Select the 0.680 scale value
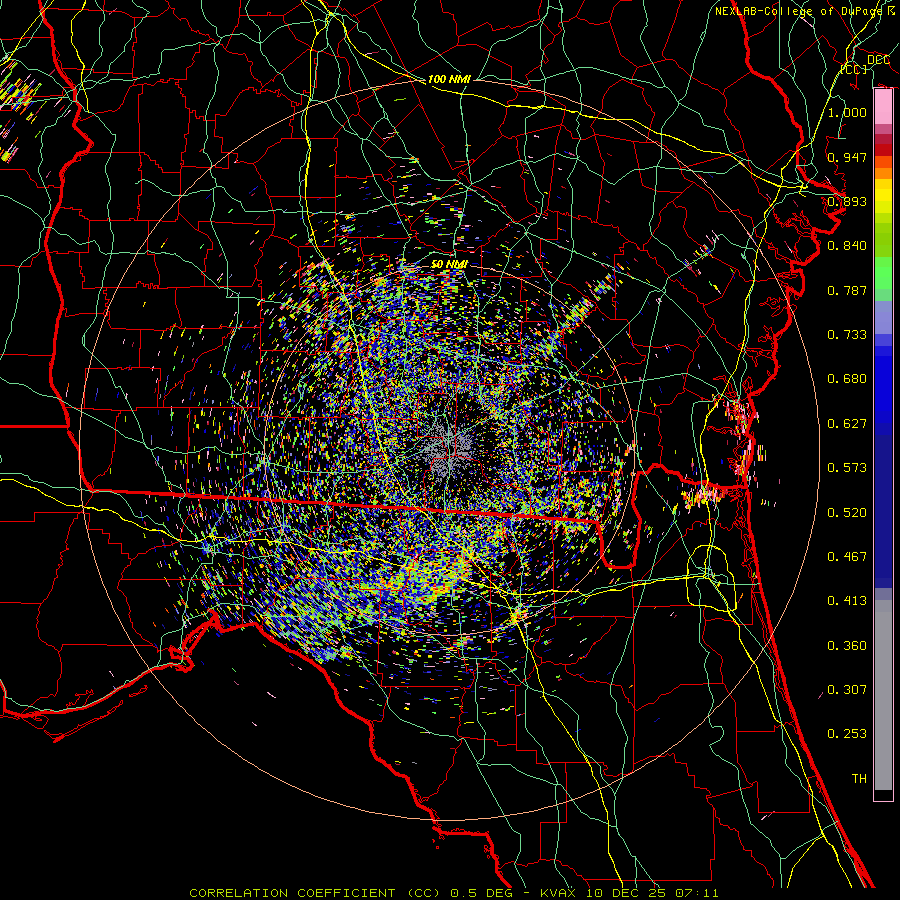Screen dimensions: 900x900 pyautogui.click(x=847, y=379)
